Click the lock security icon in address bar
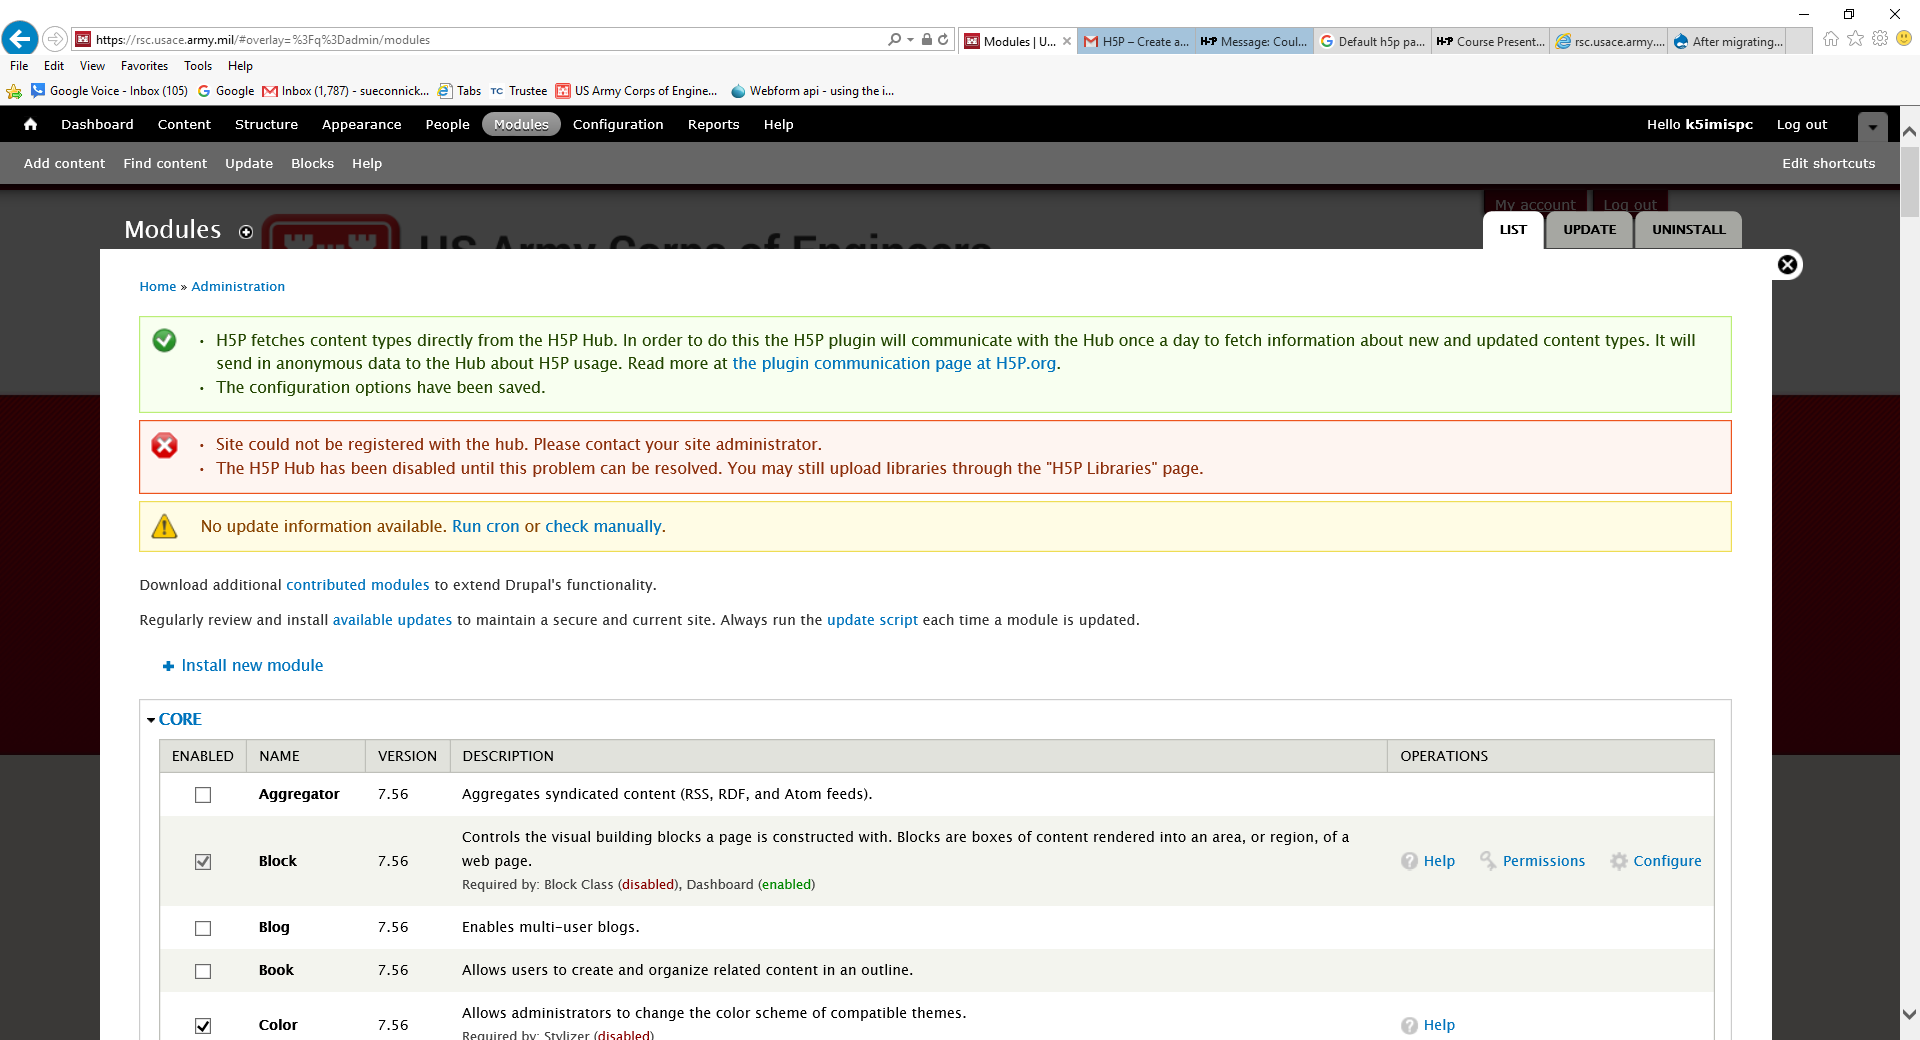This screenshot has width=1920, height=1040. [927, 40]
